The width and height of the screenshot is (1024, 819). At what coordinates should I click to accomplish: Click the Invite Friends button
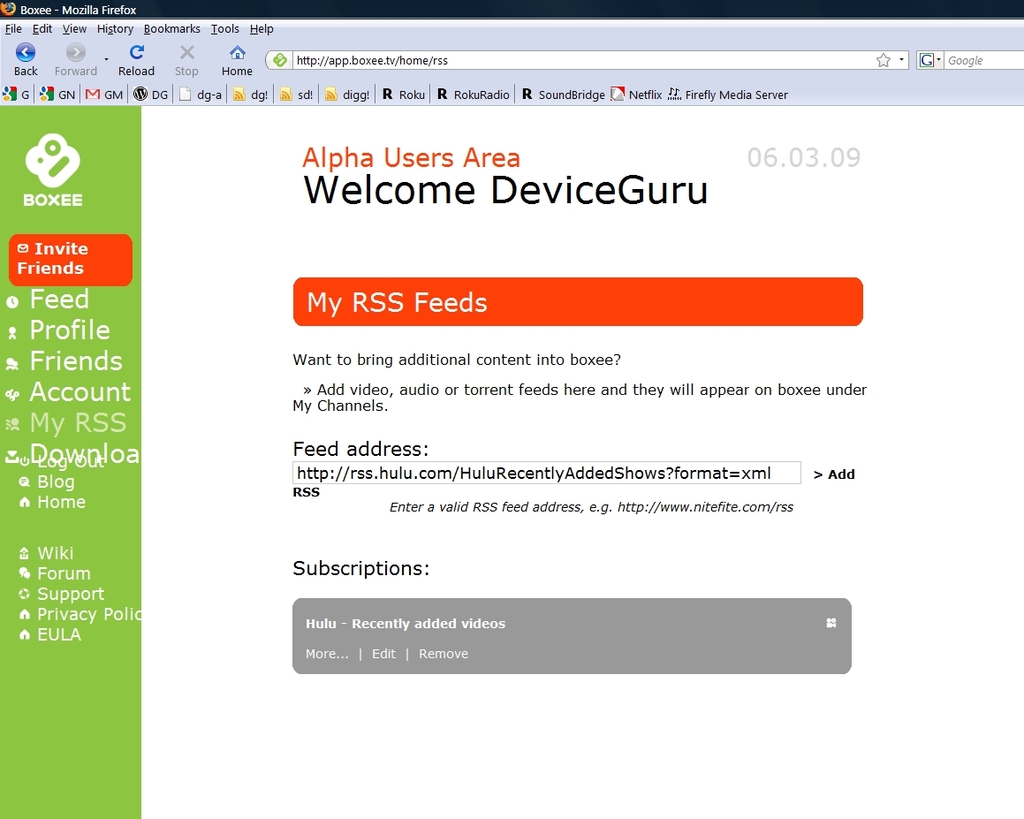coord(71,259)
